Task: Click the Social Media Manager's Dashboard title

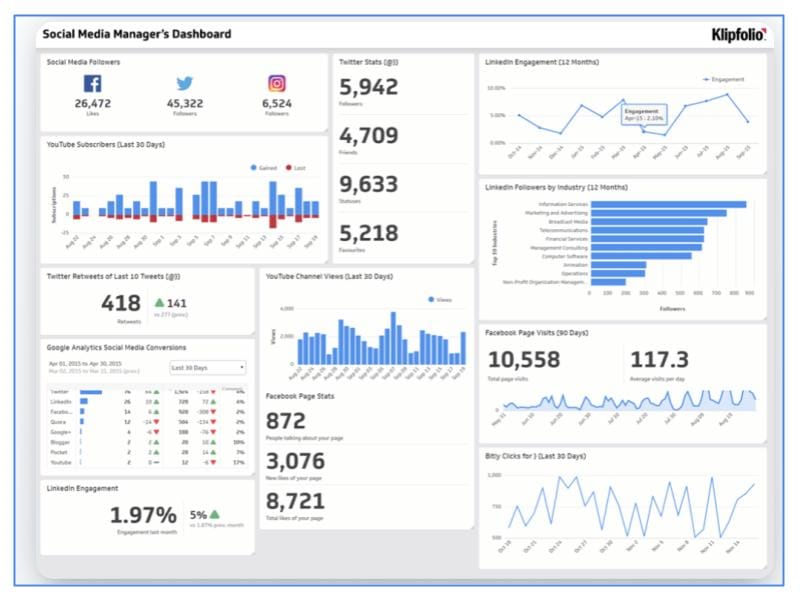Action: pyautogui.click(x=136, y=34)
